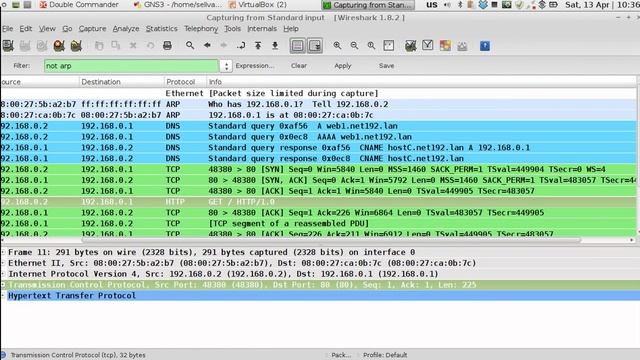Select DNS query 0xaf56 A web1.net192.lan
Image resolution: width=640 pixels, height=360 pixels.
click(318, 126)
